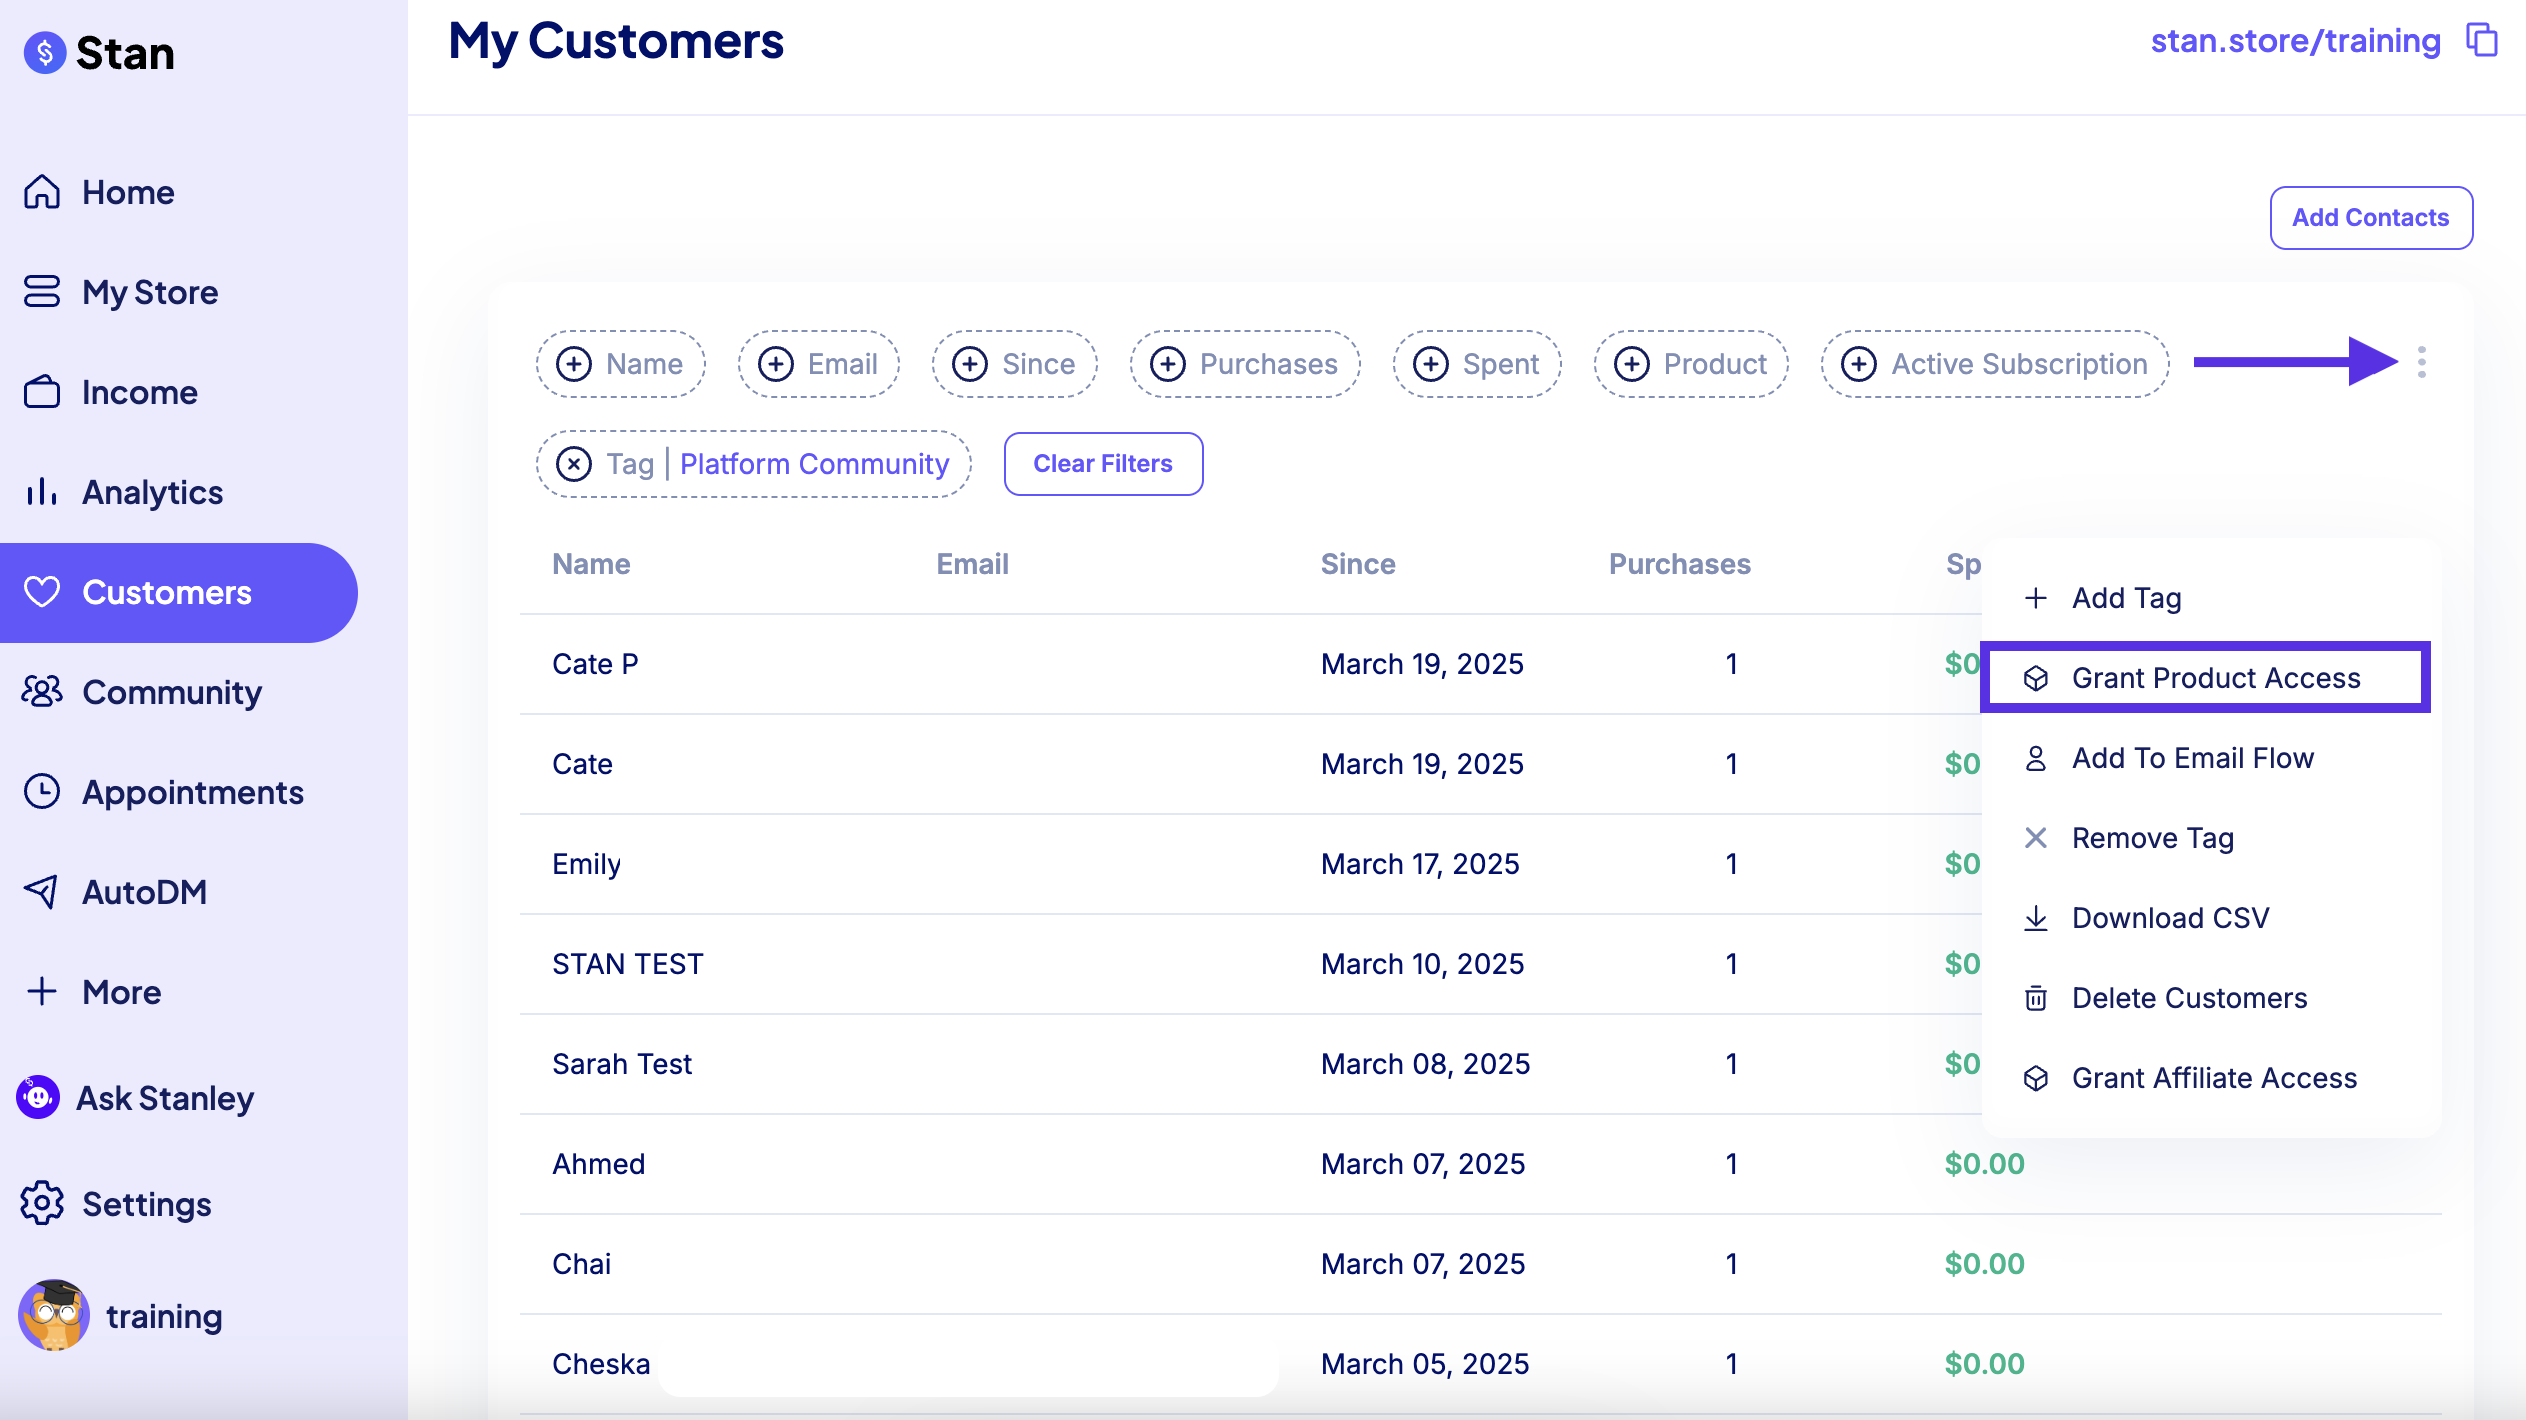The image size is (2526, 1420).
Task: Click the Stan dollar logo icon
Action: (45, 53)
